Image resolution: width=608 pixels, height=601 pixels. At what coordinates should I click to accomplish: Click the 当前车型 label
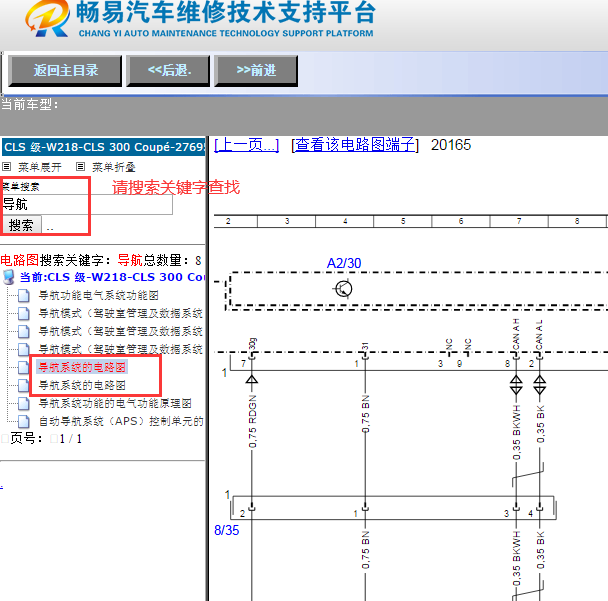pos(29,104)
